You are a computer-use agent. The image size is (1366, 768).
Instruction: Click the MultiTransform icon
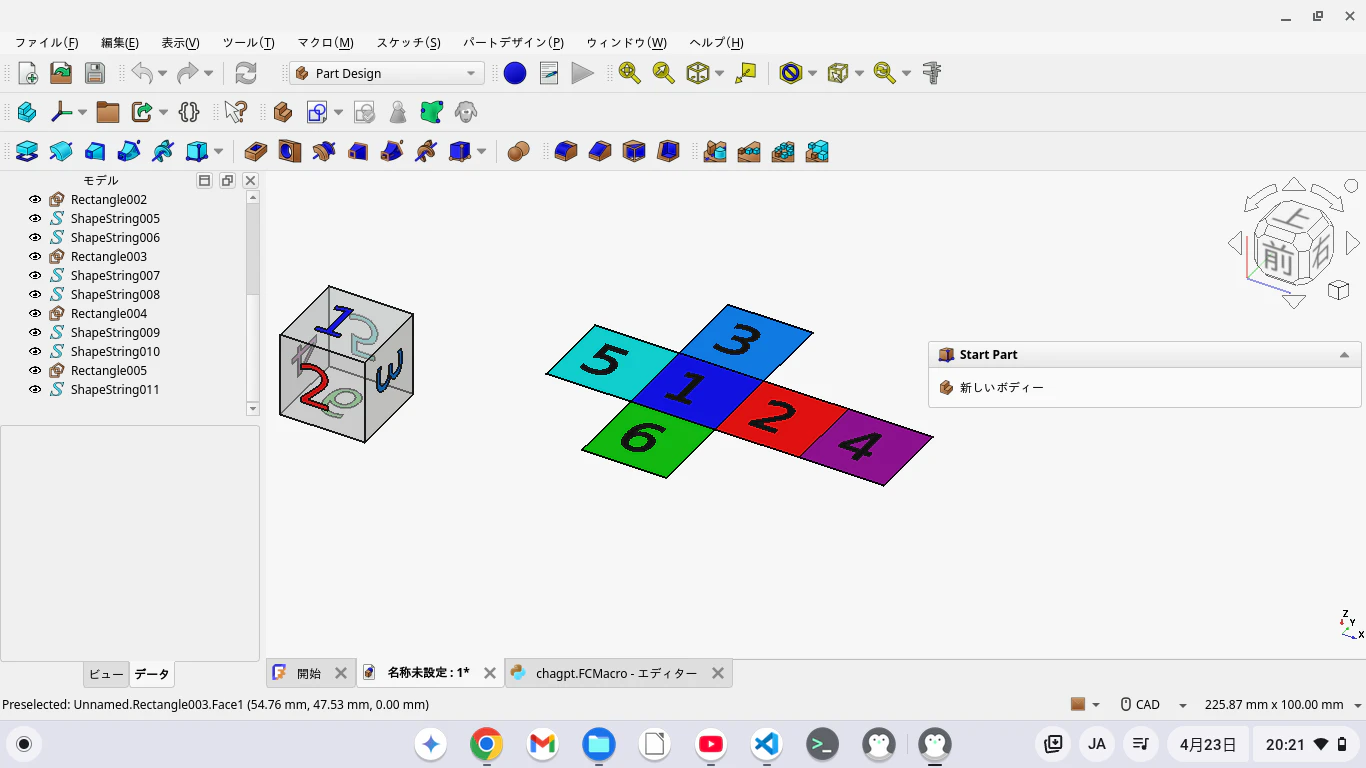817,151
